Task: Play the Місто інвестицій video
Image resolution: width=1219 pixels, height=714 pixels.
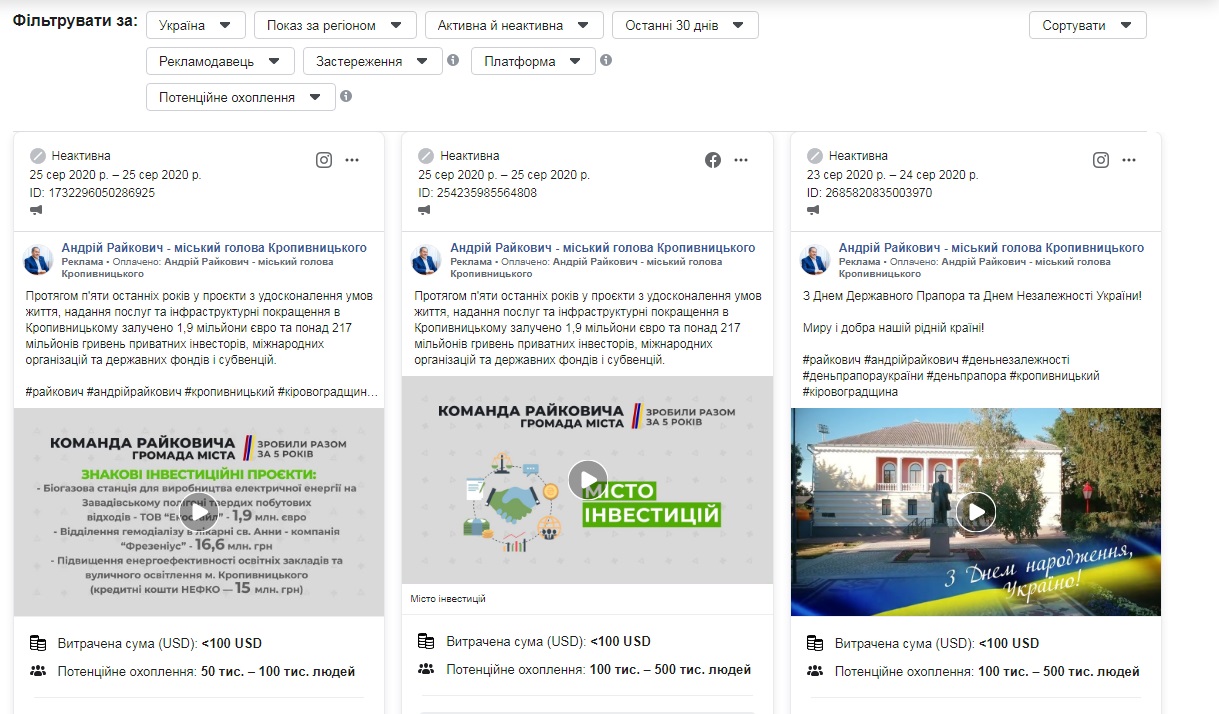Action: (x=588, y=479)
